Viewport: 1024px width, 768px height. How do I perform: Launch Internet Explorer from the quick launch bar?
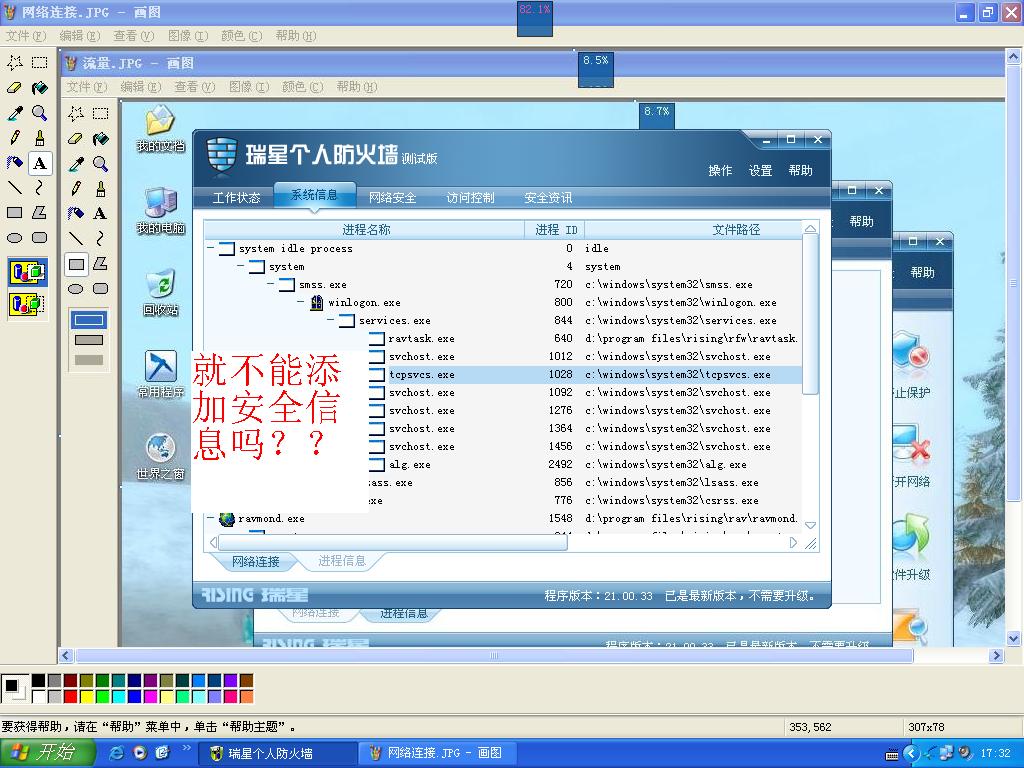click(x=117, y=753)
